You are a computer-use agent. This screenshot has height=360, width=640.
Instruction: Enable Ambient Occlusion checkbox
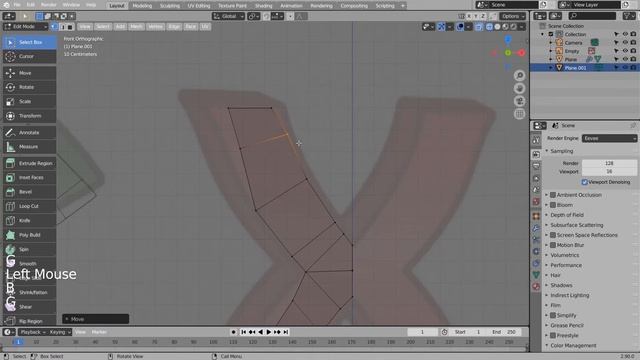[x=553, y=195]
